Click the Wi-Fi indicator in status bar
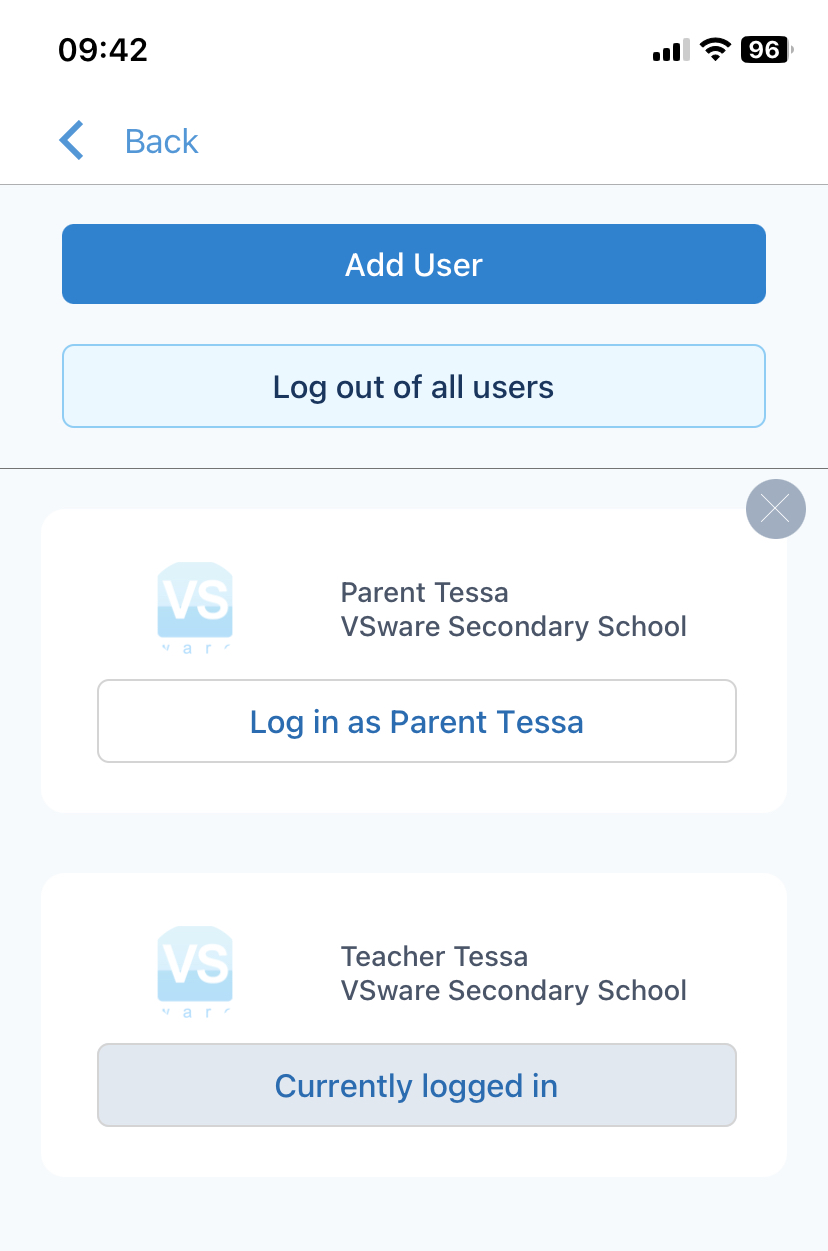 714,49
